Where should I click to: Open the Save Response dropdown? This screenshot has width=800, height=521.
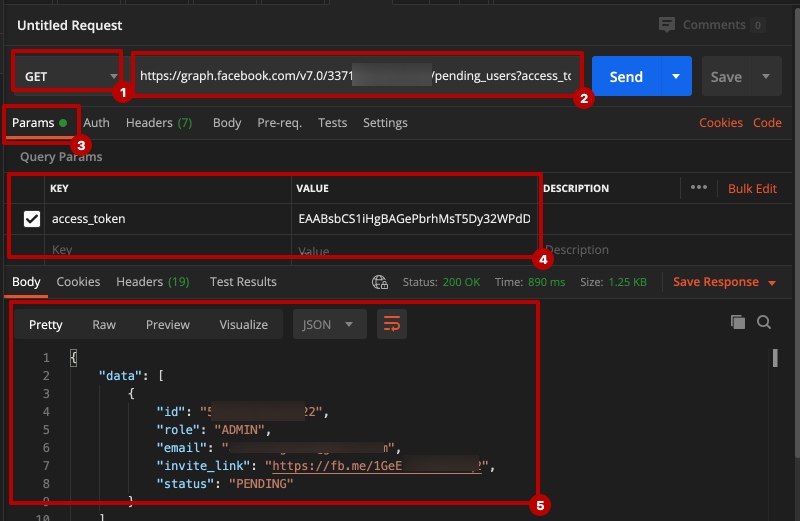click(724, 282)
